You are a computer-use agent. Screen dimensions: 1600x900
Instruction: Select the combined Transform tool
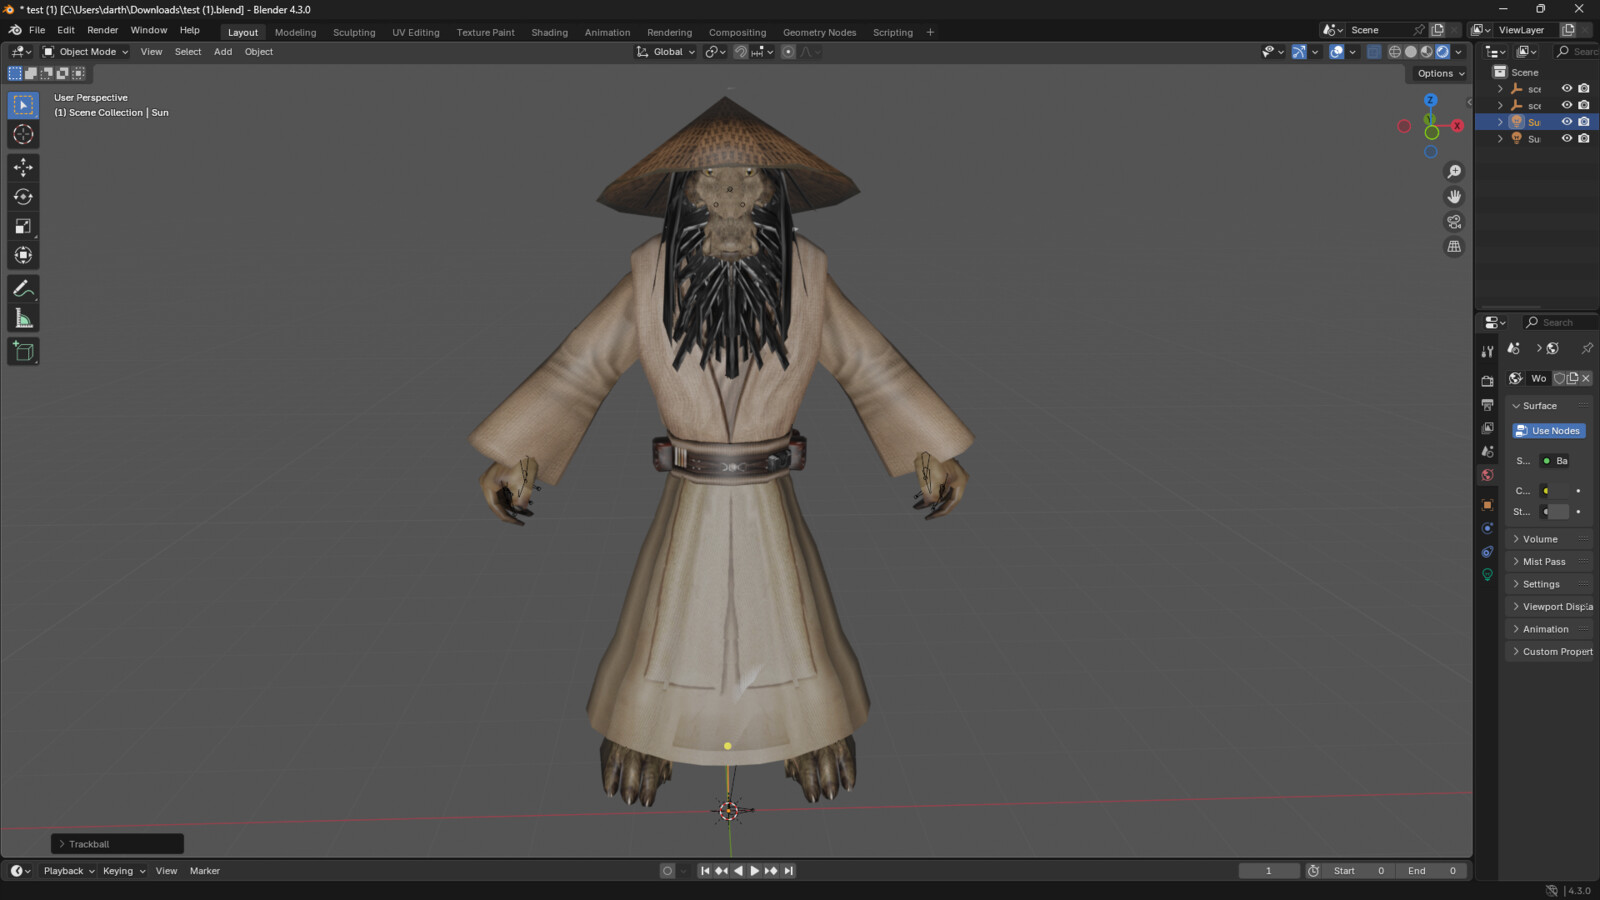[23, 256]
